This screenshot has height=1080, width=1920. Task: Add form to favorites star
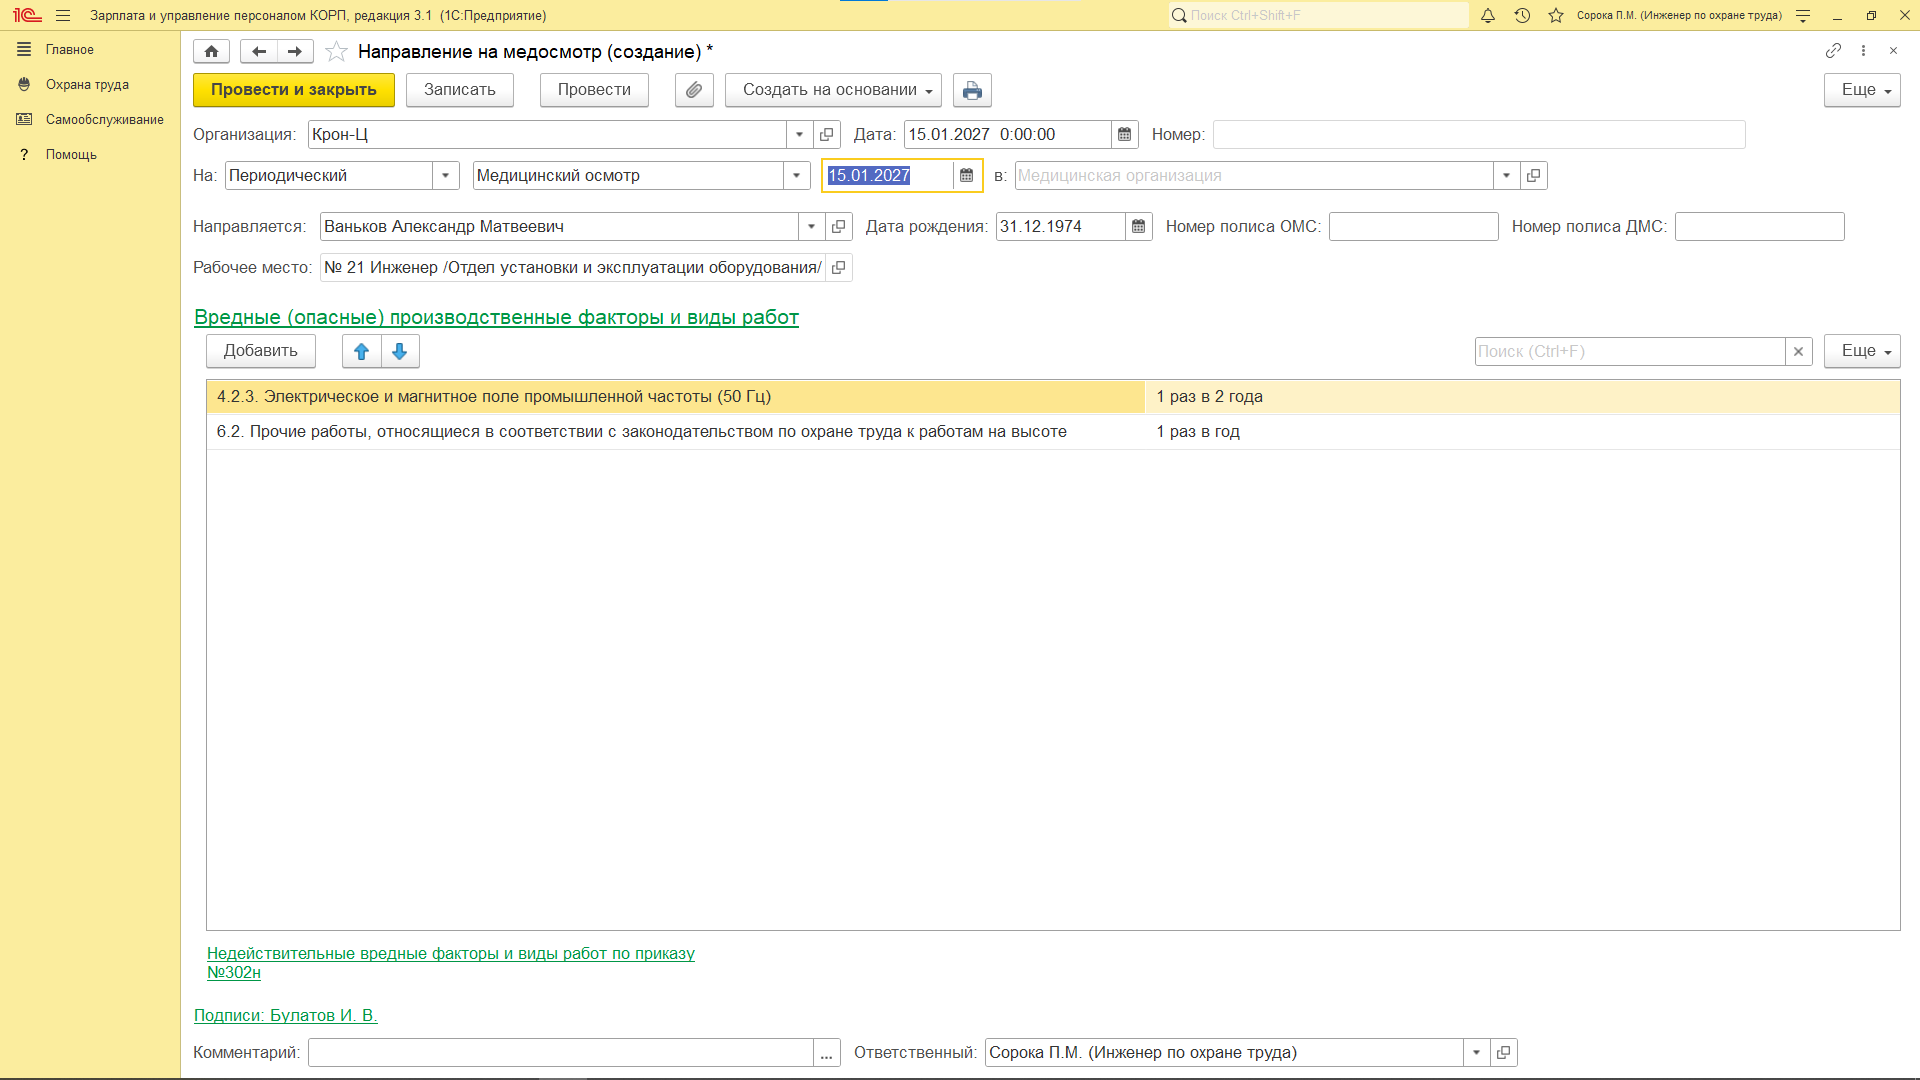click(336, 51)
